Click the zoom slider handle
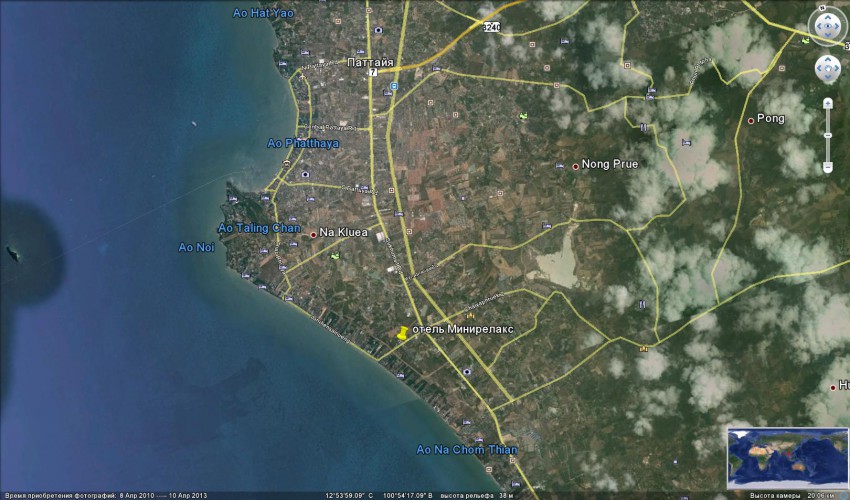This screenshot has height=500, width=850. pyautogui.click(x=828, y=133)
